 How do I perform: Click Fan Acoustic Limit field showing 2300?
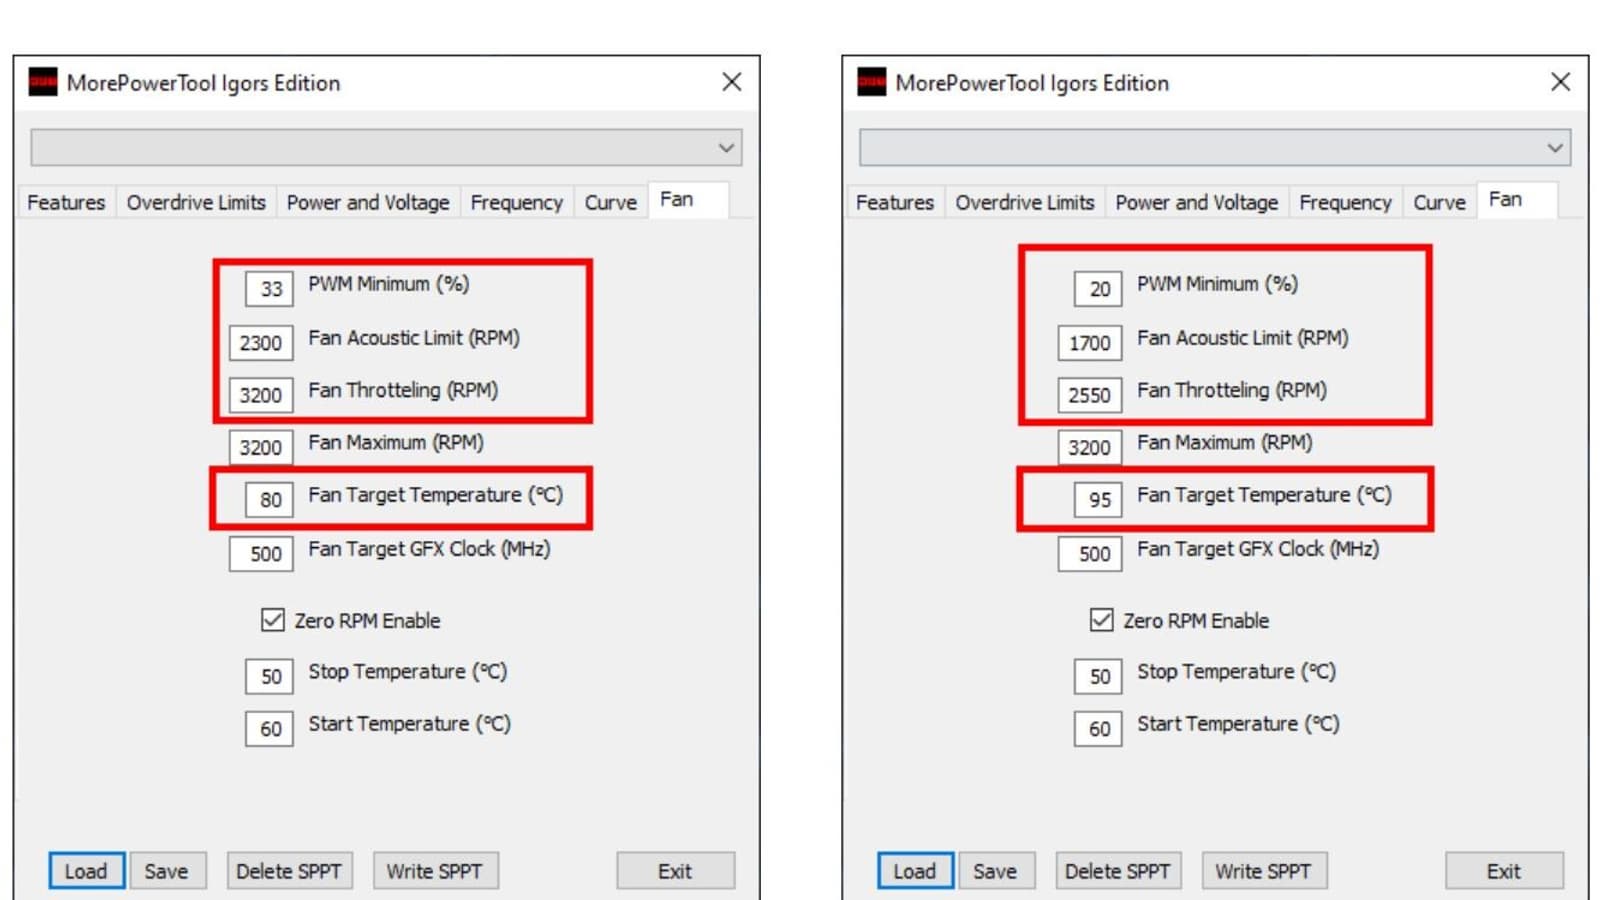[x=261, y=343]
